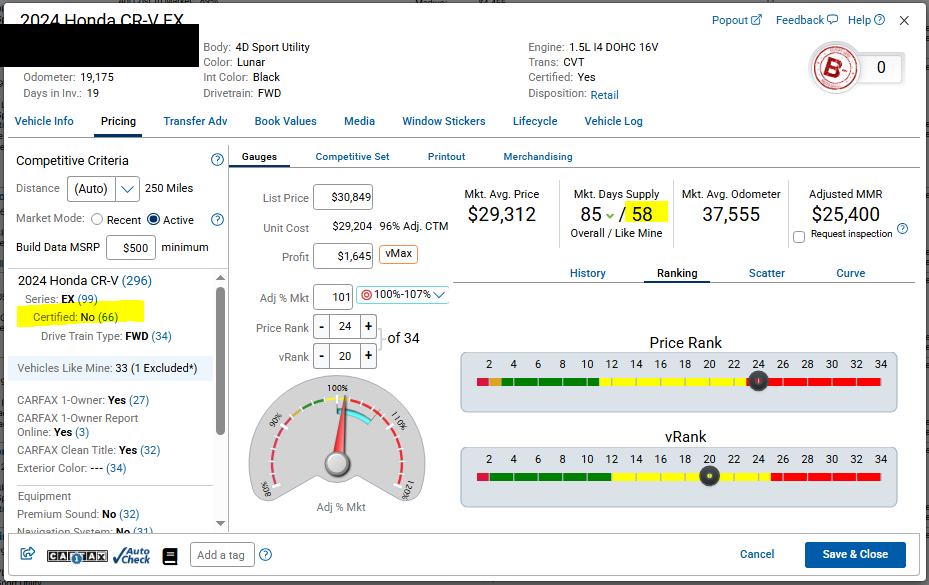The width and height of the screenshot is (929, 585).
Task: Click the Adj % Mkt gauge needle
Action: pos(341,431)
